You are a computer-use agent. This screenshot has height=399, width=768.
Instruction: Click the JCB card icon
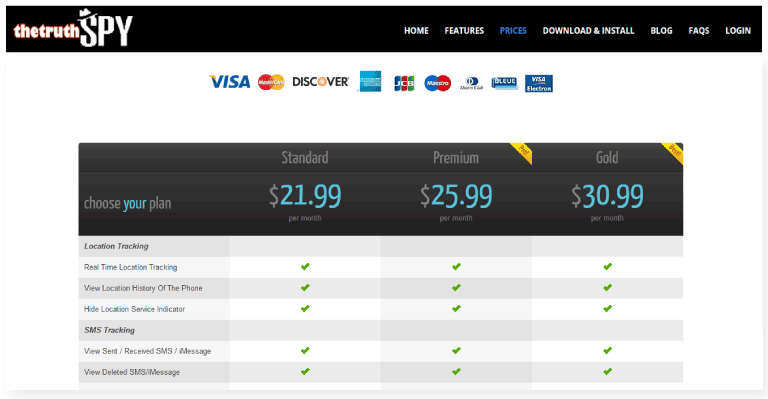404,83
